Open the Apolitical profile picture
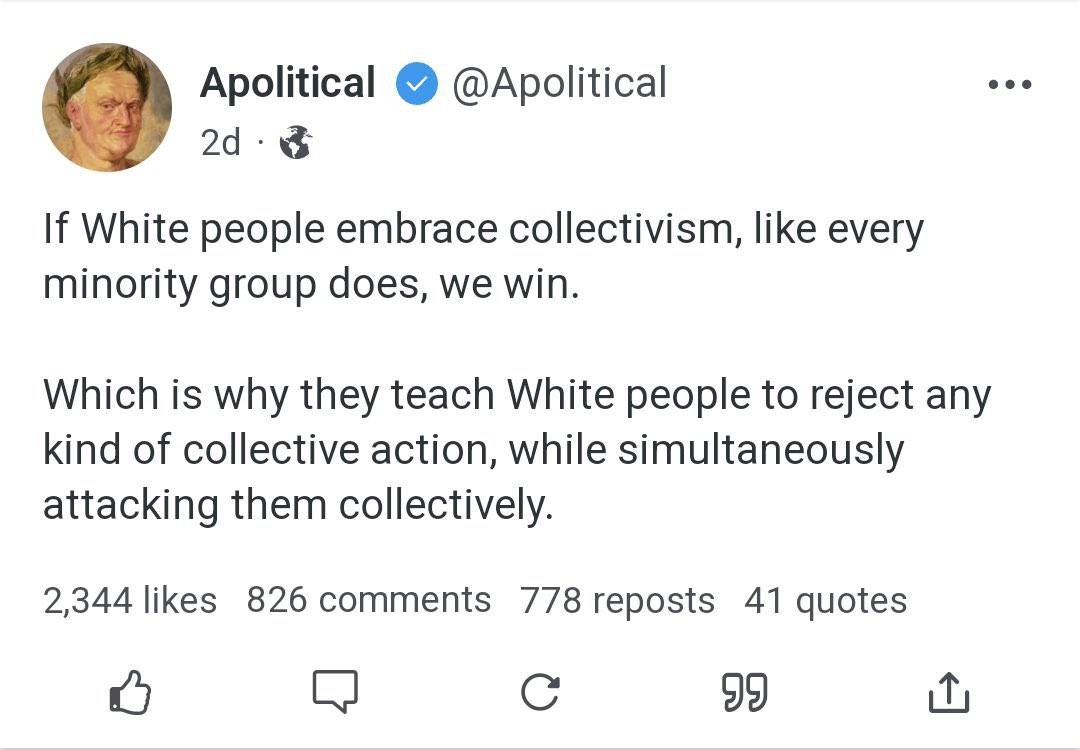This screenshot has width=1080, height=750. [x=107, y=107]
